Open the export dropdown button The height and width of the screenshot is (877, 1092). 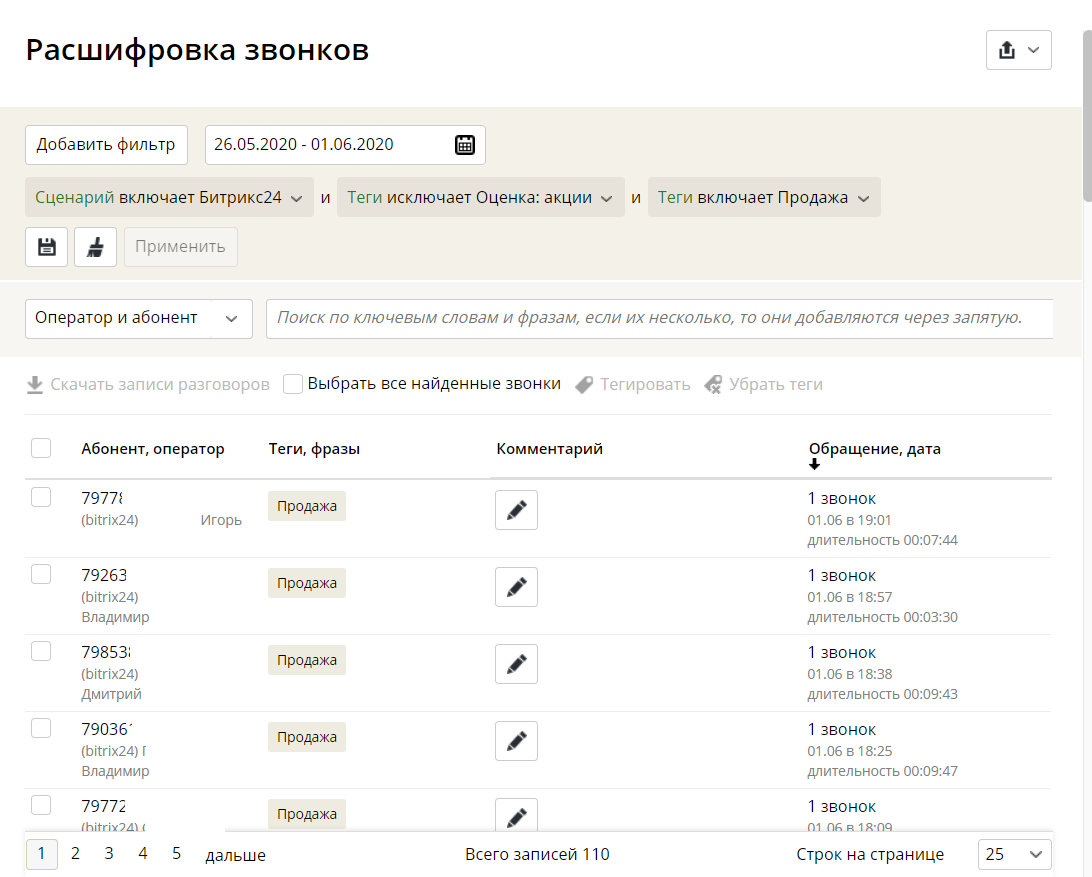pos(1018,50)
